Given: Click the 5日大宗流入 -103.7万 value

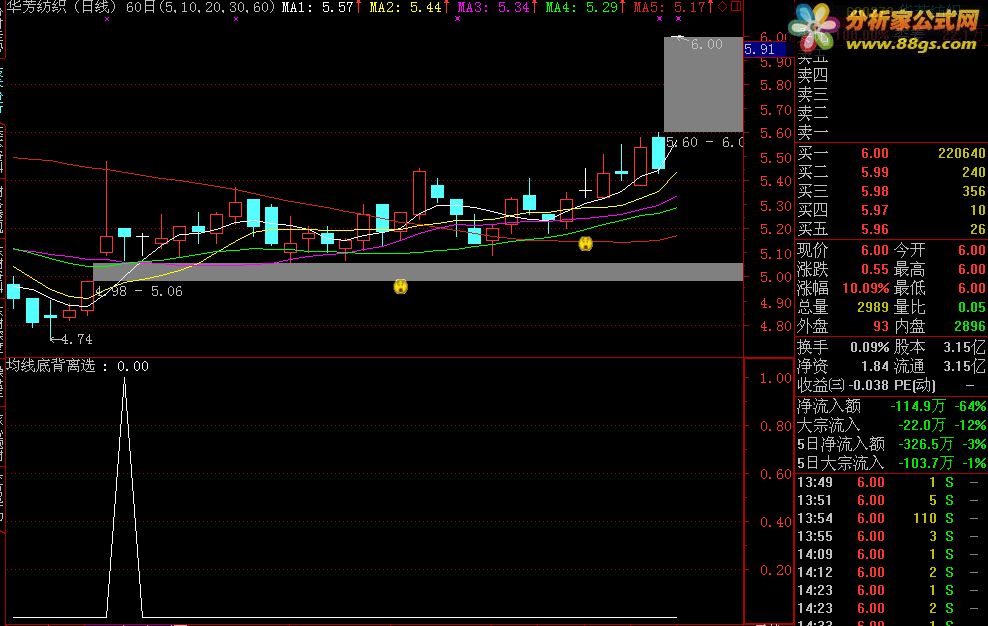Looking at the screenshot, I should pyautogui.click(x=926, y=463).
